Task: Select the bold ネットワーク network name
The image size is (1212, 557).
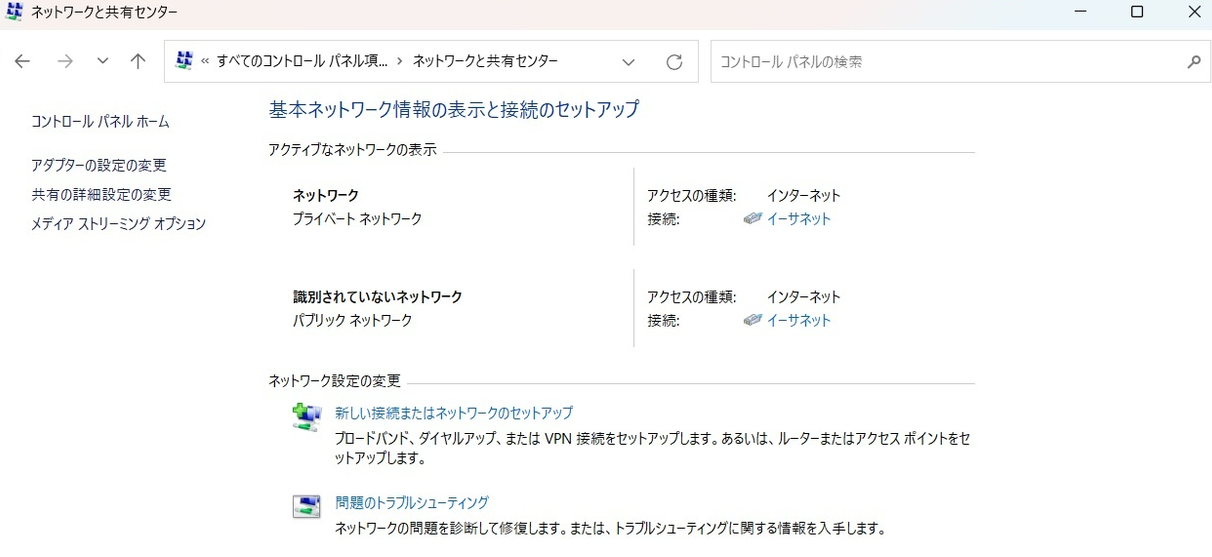Action: click(325, 196)
